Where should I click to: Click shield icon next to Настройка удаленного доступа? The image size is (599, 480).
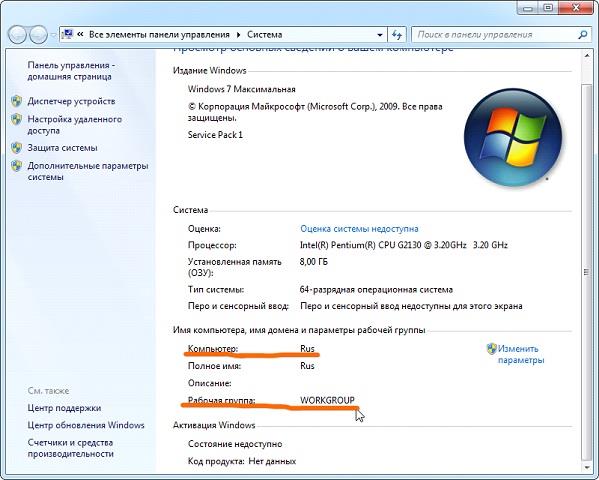pyautogui.click(x=16, y=119)
